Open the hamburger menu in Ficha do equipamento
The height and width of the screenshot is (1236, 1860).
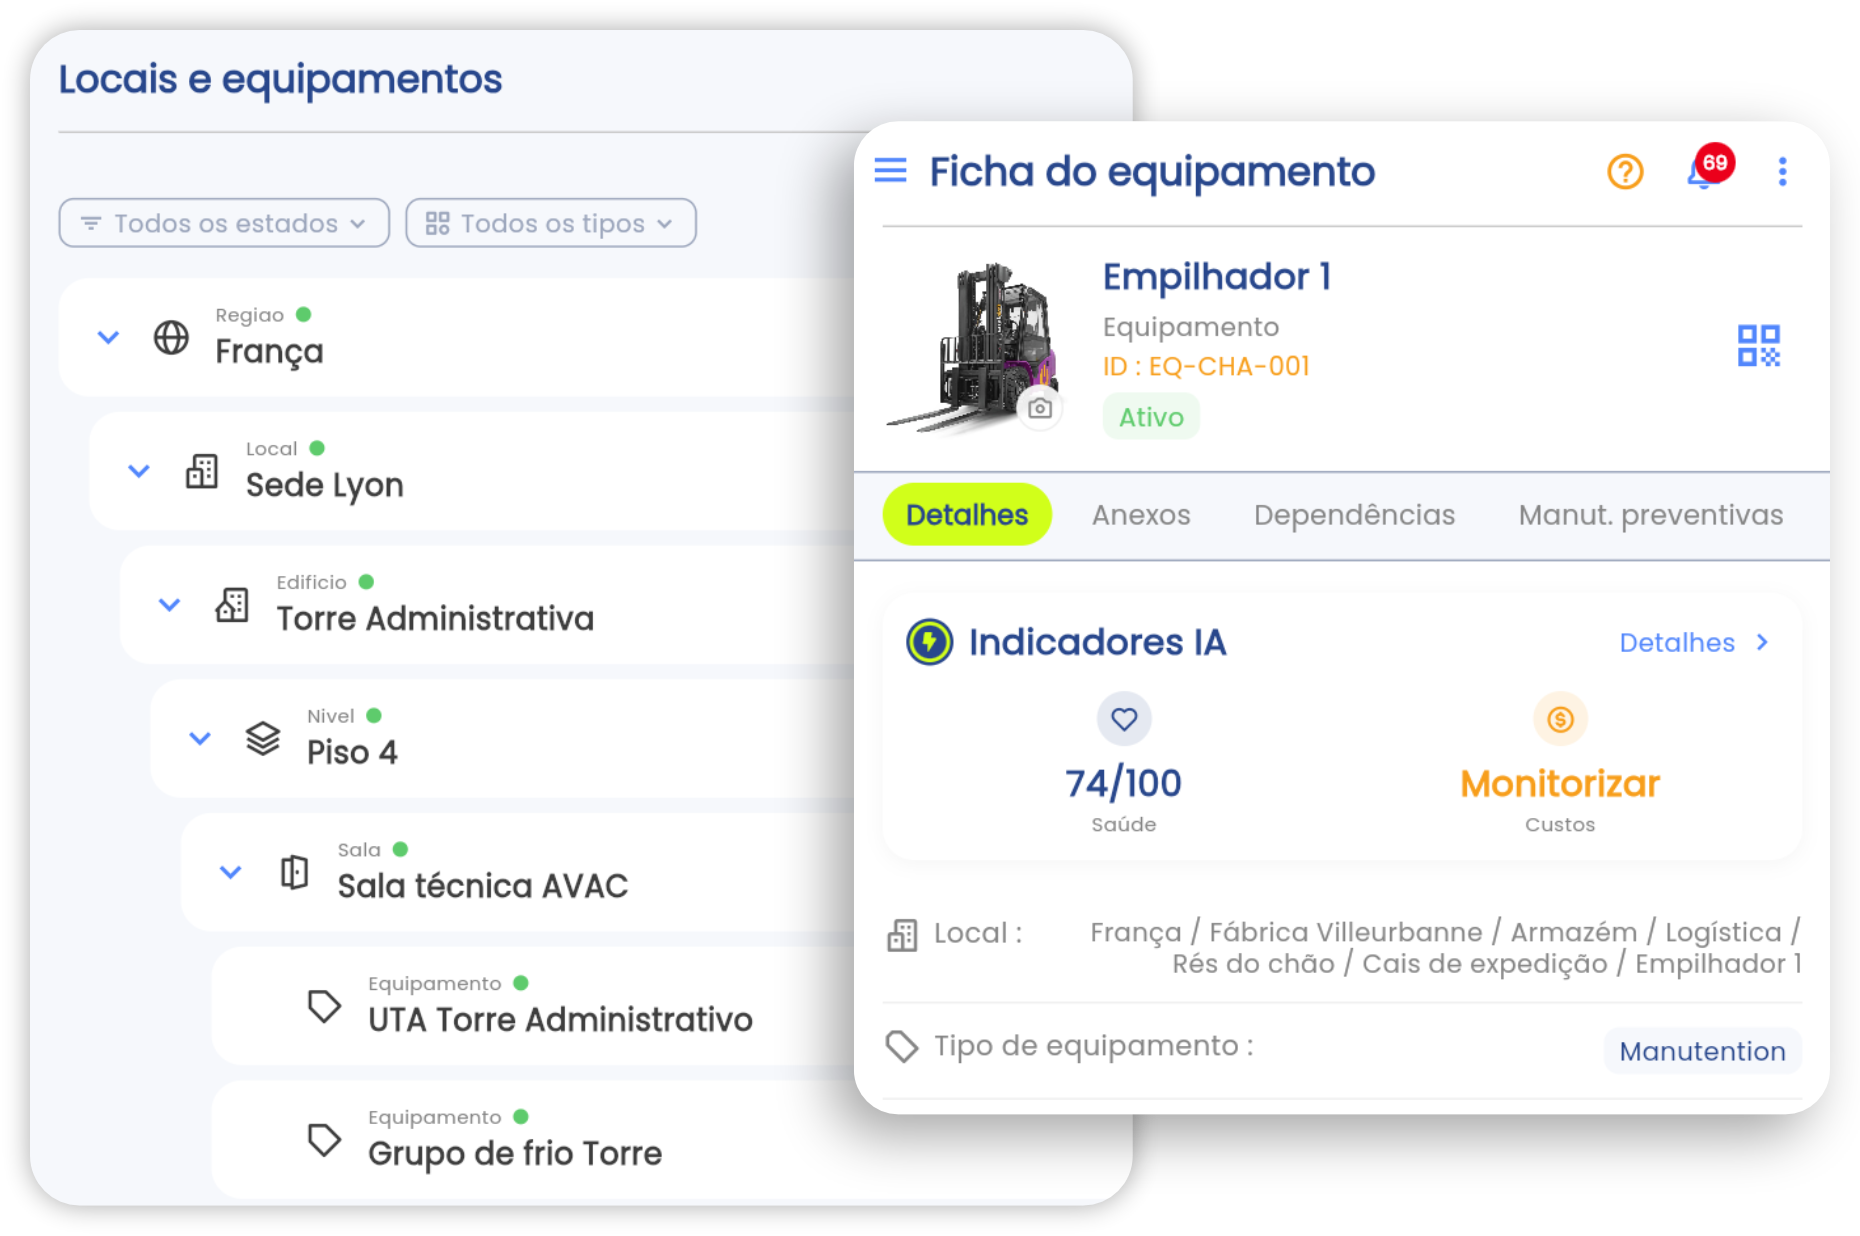click(890, 171)
